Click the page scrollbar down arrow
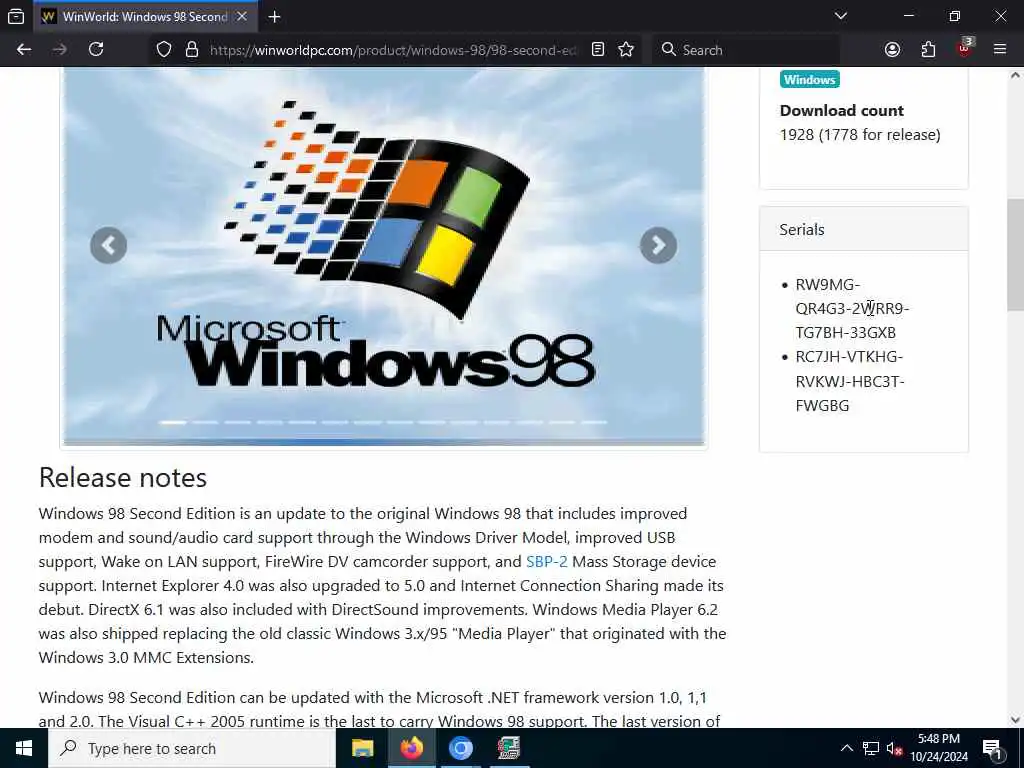The width and height of the screenshot is (1024, 768). (1015, 720)
